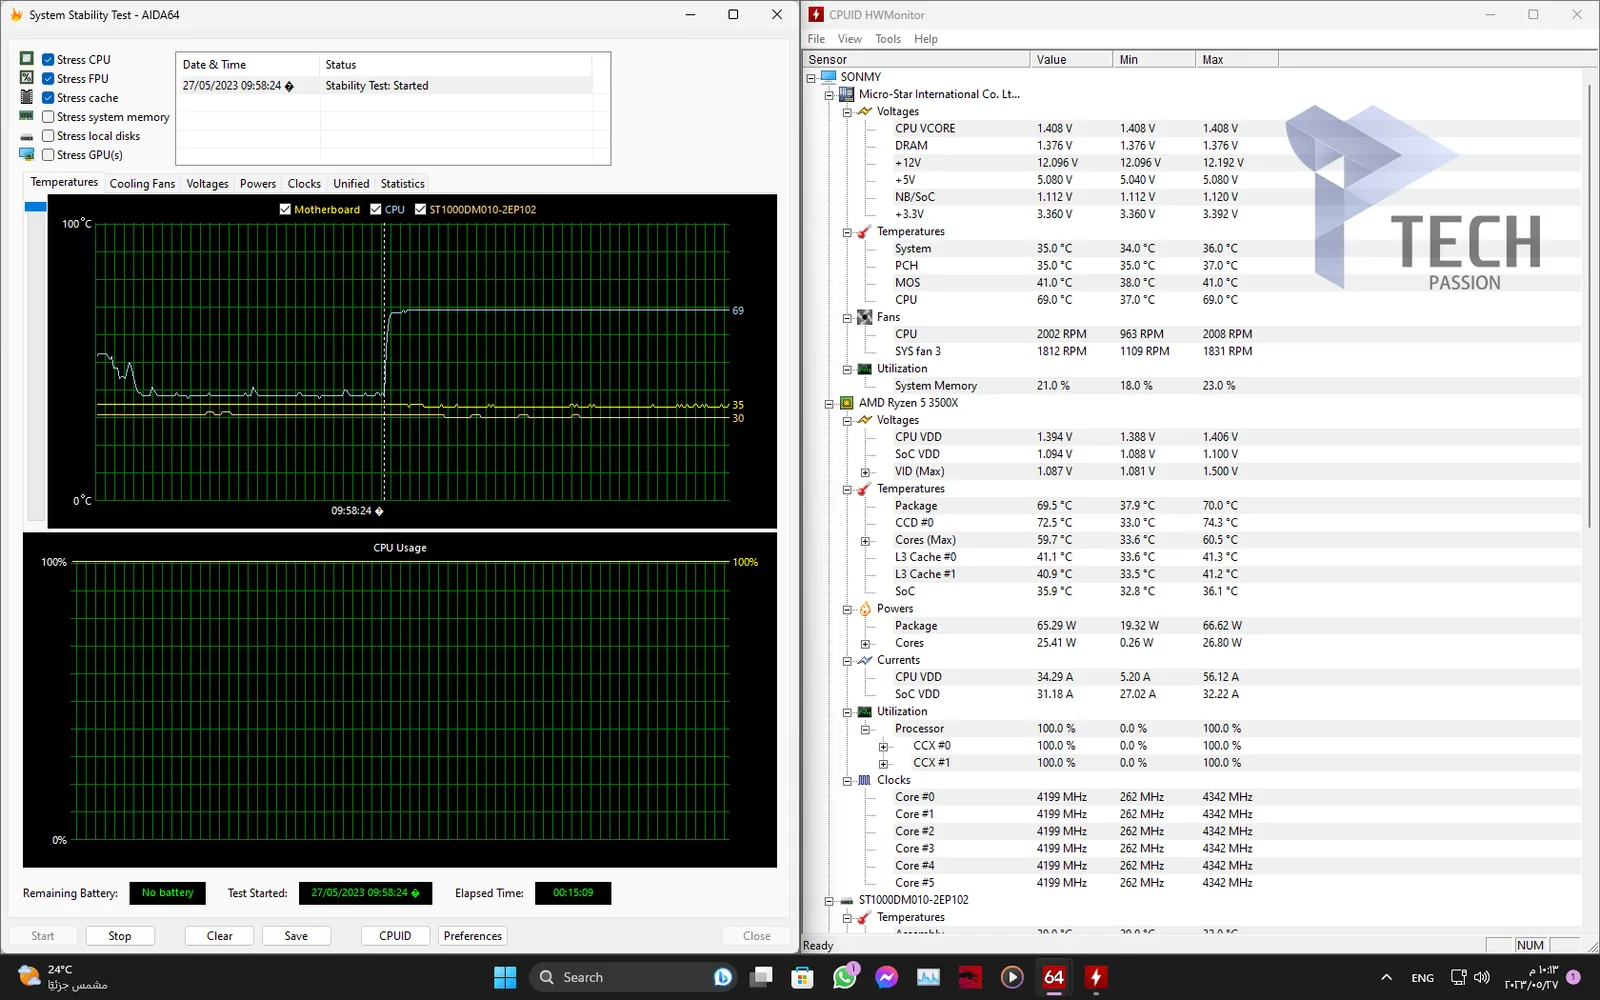This screenshot has height=1000, width=1600.
Task: Switch to the Cooling Fans tab
Action: coord(142,184)
